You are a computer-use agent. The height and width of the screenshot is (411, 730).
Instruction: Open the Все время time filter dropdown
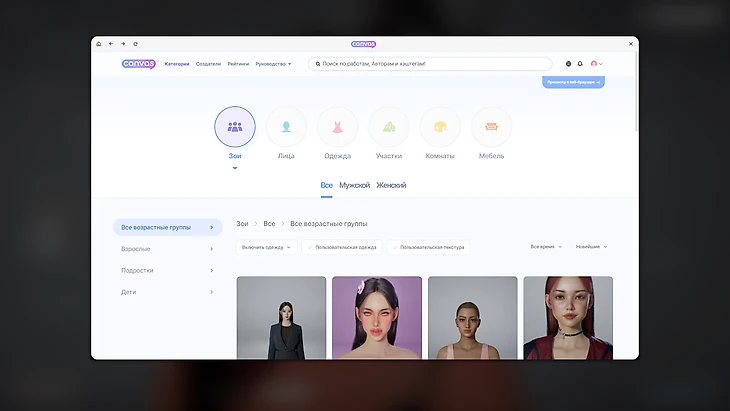click(546, 246)
